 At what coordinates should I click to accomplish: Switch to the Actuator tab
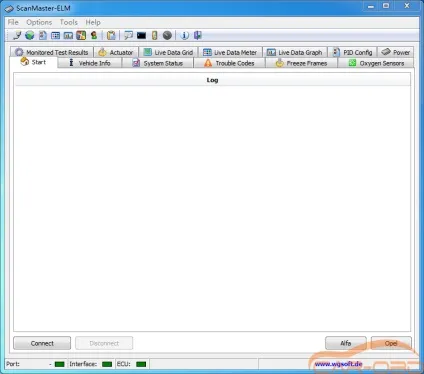tap(116, 52)
